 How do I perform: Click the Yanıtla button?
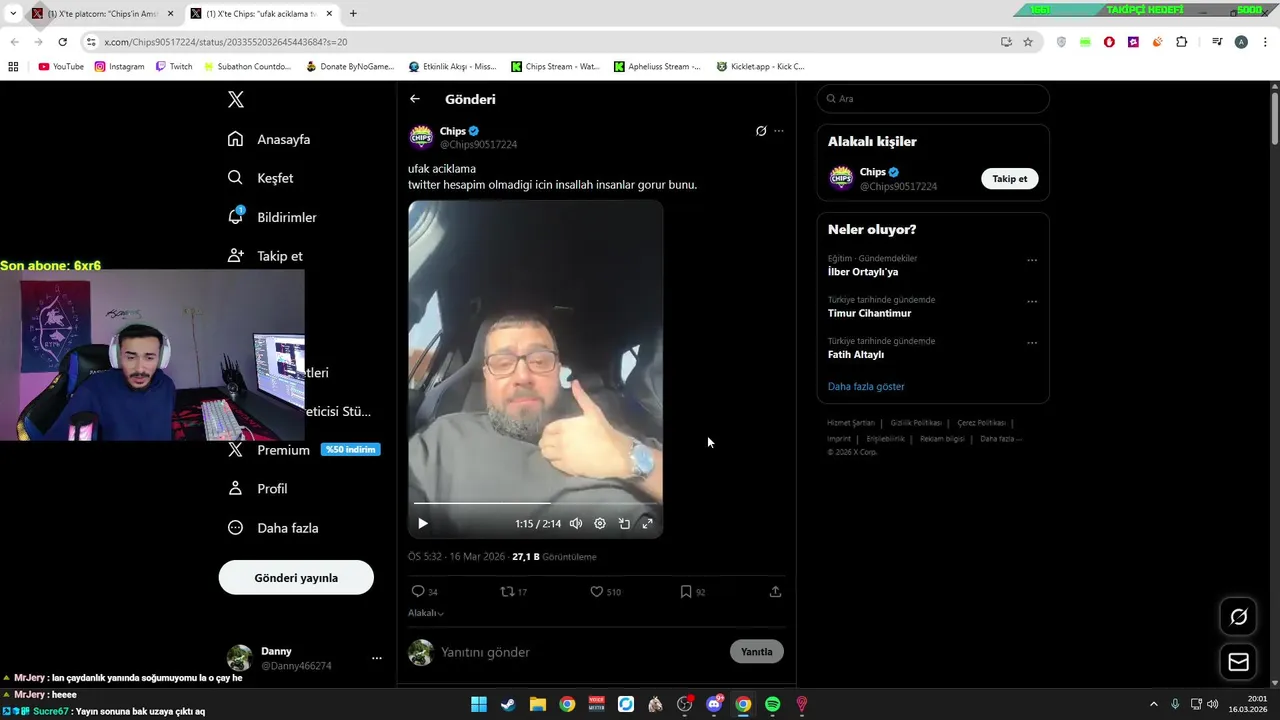click(757, 652)
